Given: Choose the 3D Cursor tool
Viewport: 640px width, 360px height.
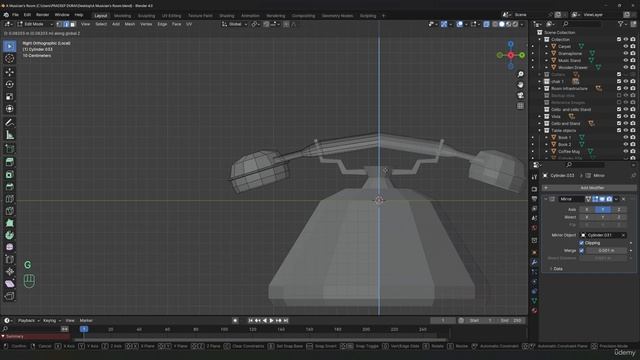Looking at the screenshot, I should pyautogui.click(x=9, y=59).
